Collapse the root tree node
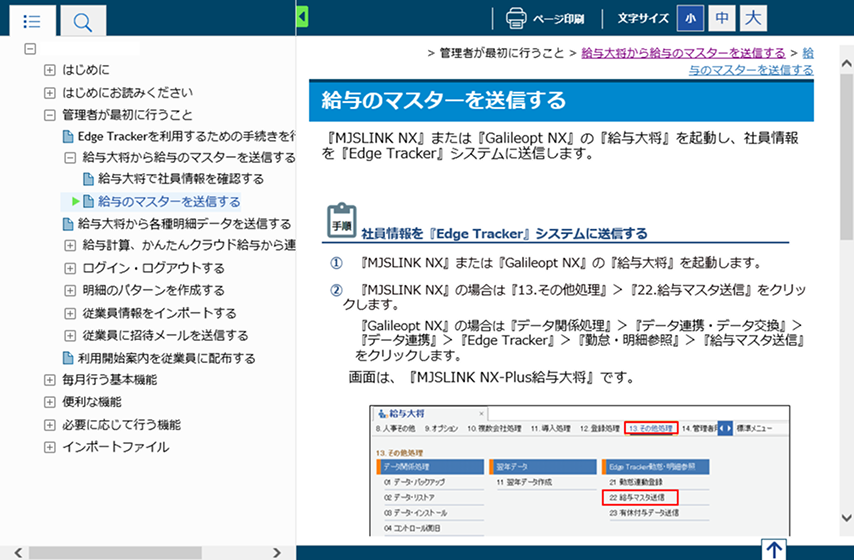Viewport: 854px width, 560px height. (30, 49)
